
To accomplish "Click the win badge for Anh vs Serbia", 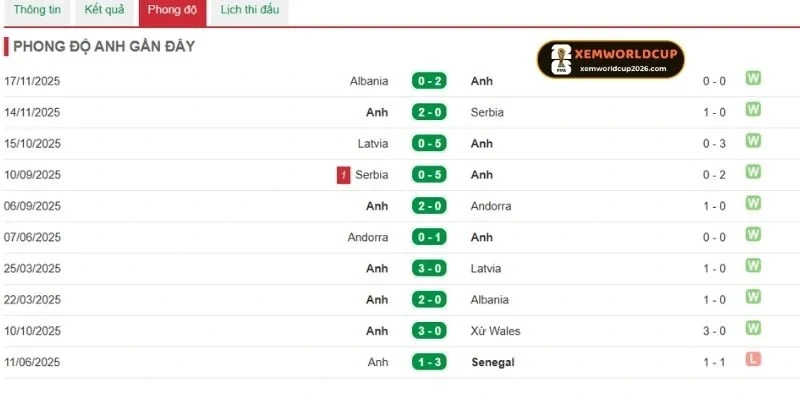I will [753, 111].
